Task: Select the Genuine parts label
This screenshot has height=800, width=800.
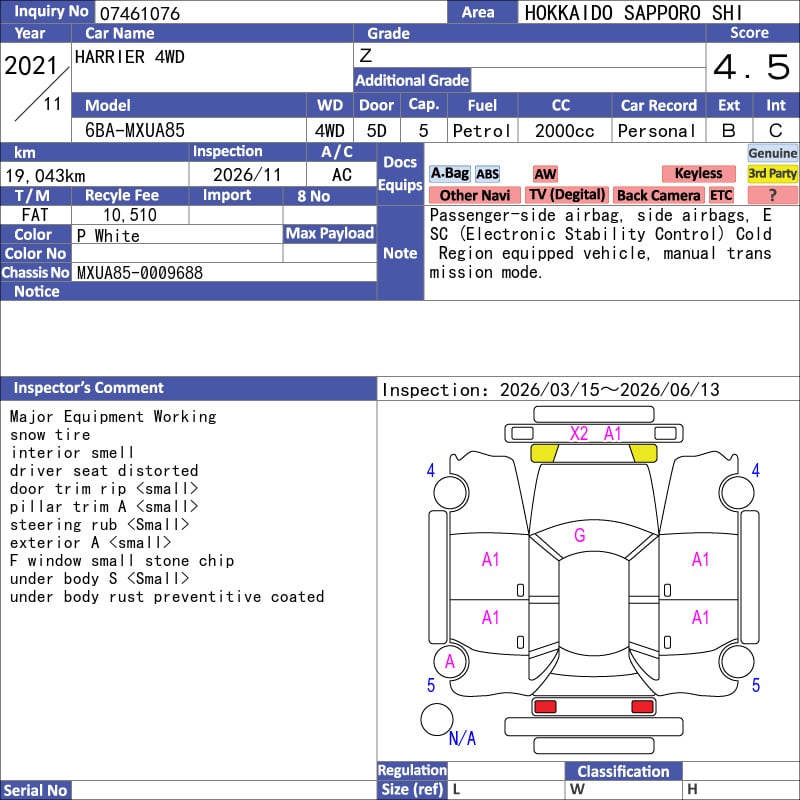Action: point(773,153)
